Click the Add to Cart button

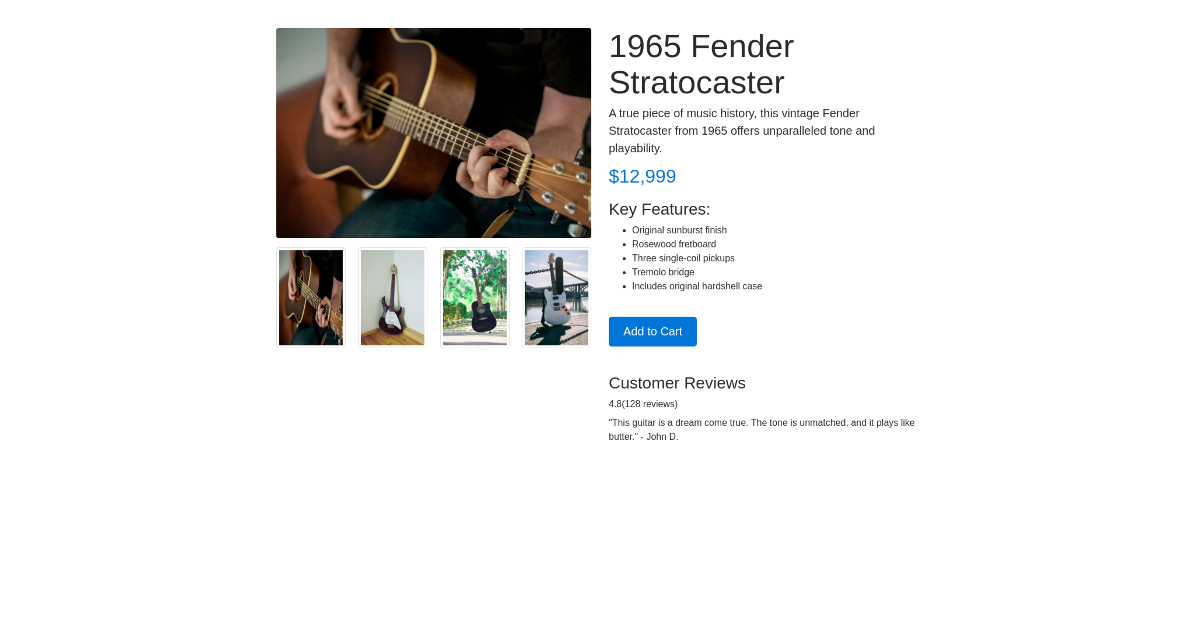tap(652, 331)
